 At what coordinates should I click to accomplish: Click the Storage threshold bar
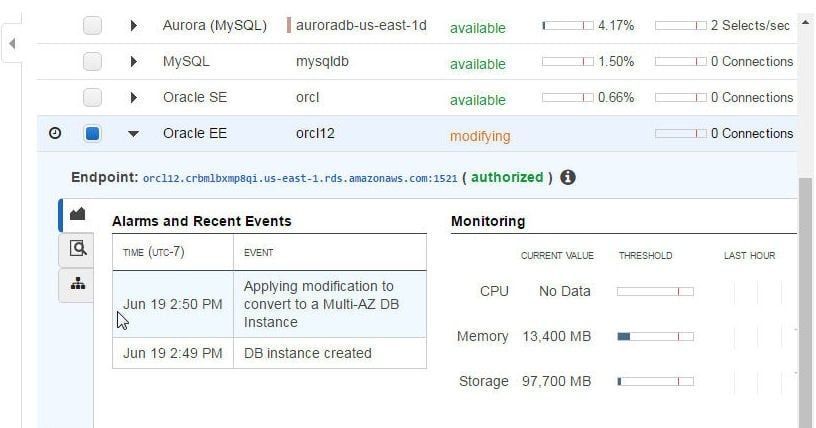[655, 382]
